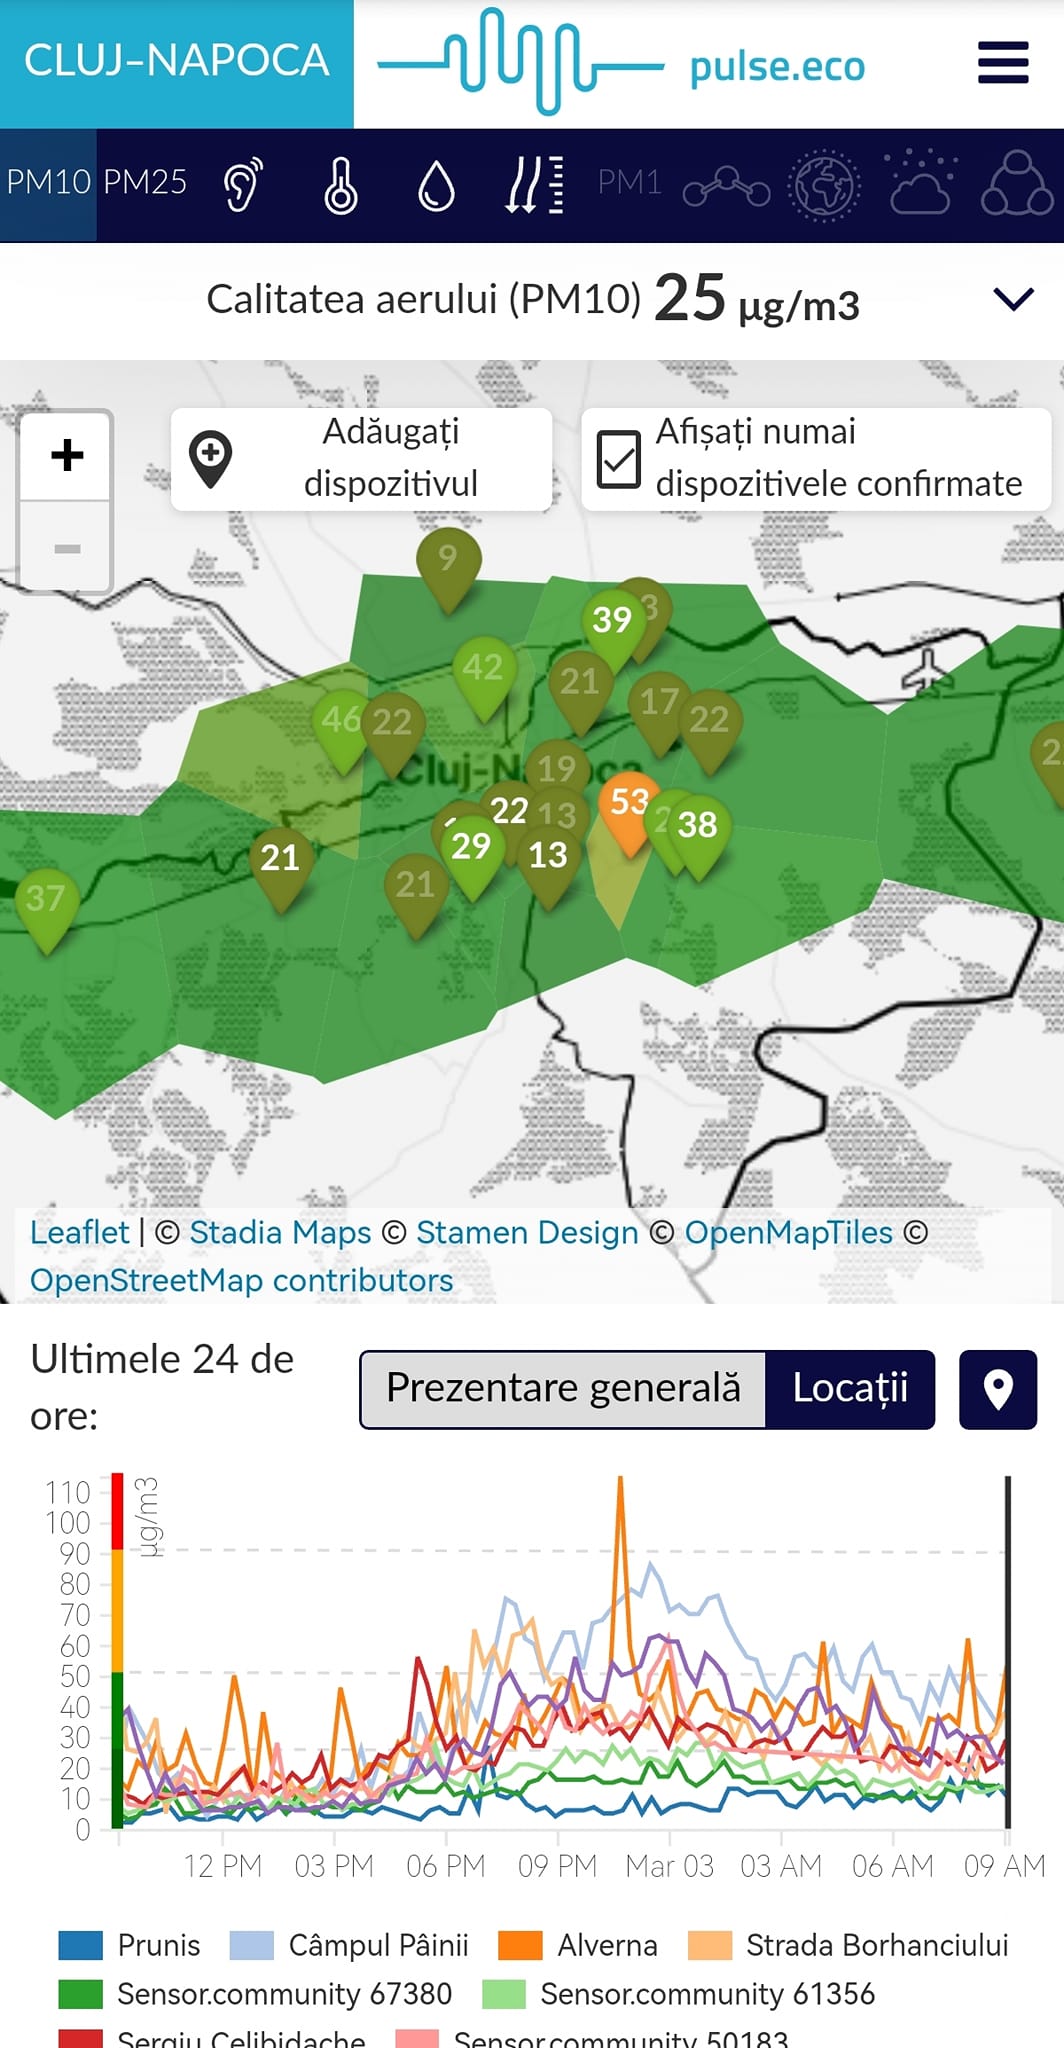Select the pressure arrows icon
This screenshot has height=2048, width=1064.
point(533,185)
